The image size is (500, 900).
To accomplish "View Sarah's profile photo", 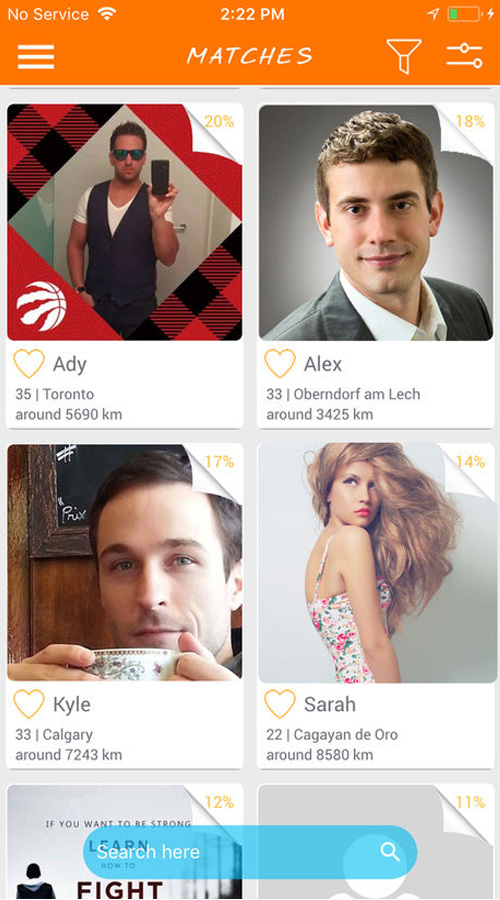I will click(375, 562).
